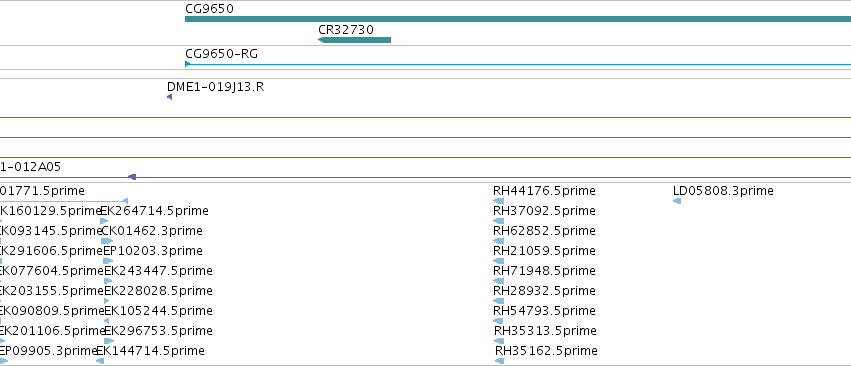The image size is (851, 366).
Task: Click the EP10203.3prime EST arrow
Action: tap(108, 261)
